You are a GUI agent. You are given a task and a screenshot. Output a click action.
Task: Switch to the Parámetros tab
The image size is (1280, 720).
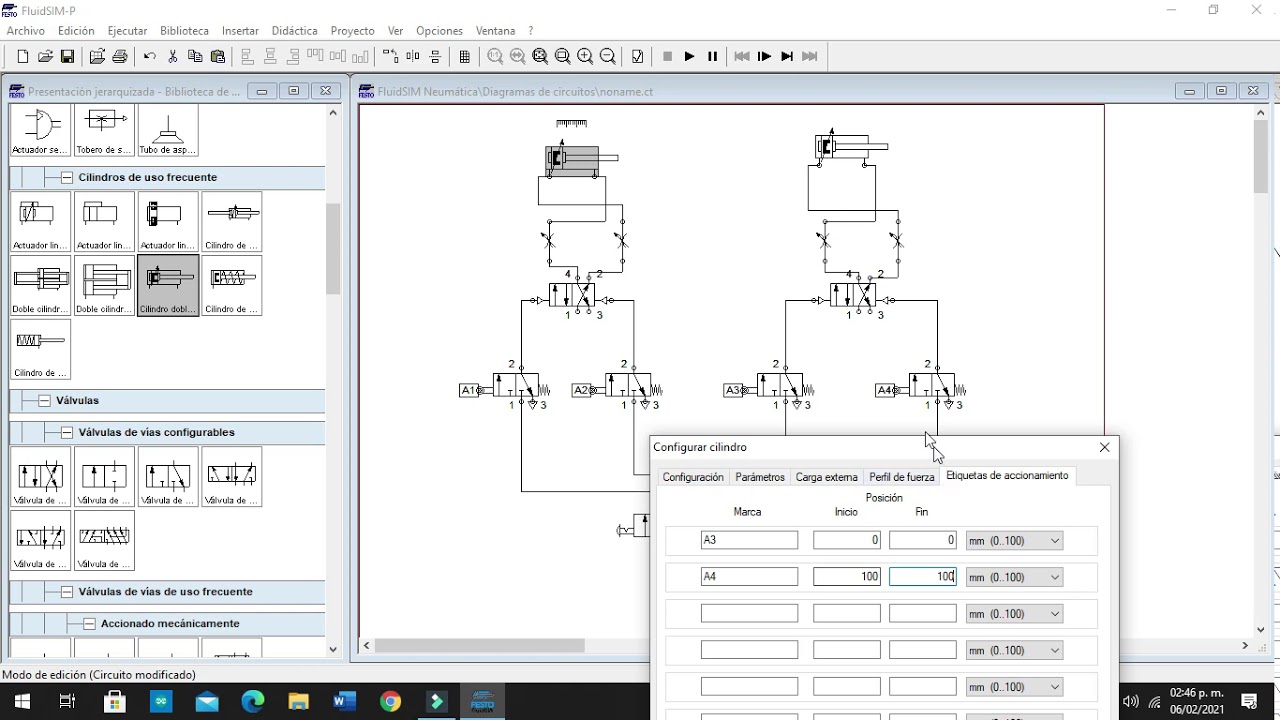(x=760, y=477)
